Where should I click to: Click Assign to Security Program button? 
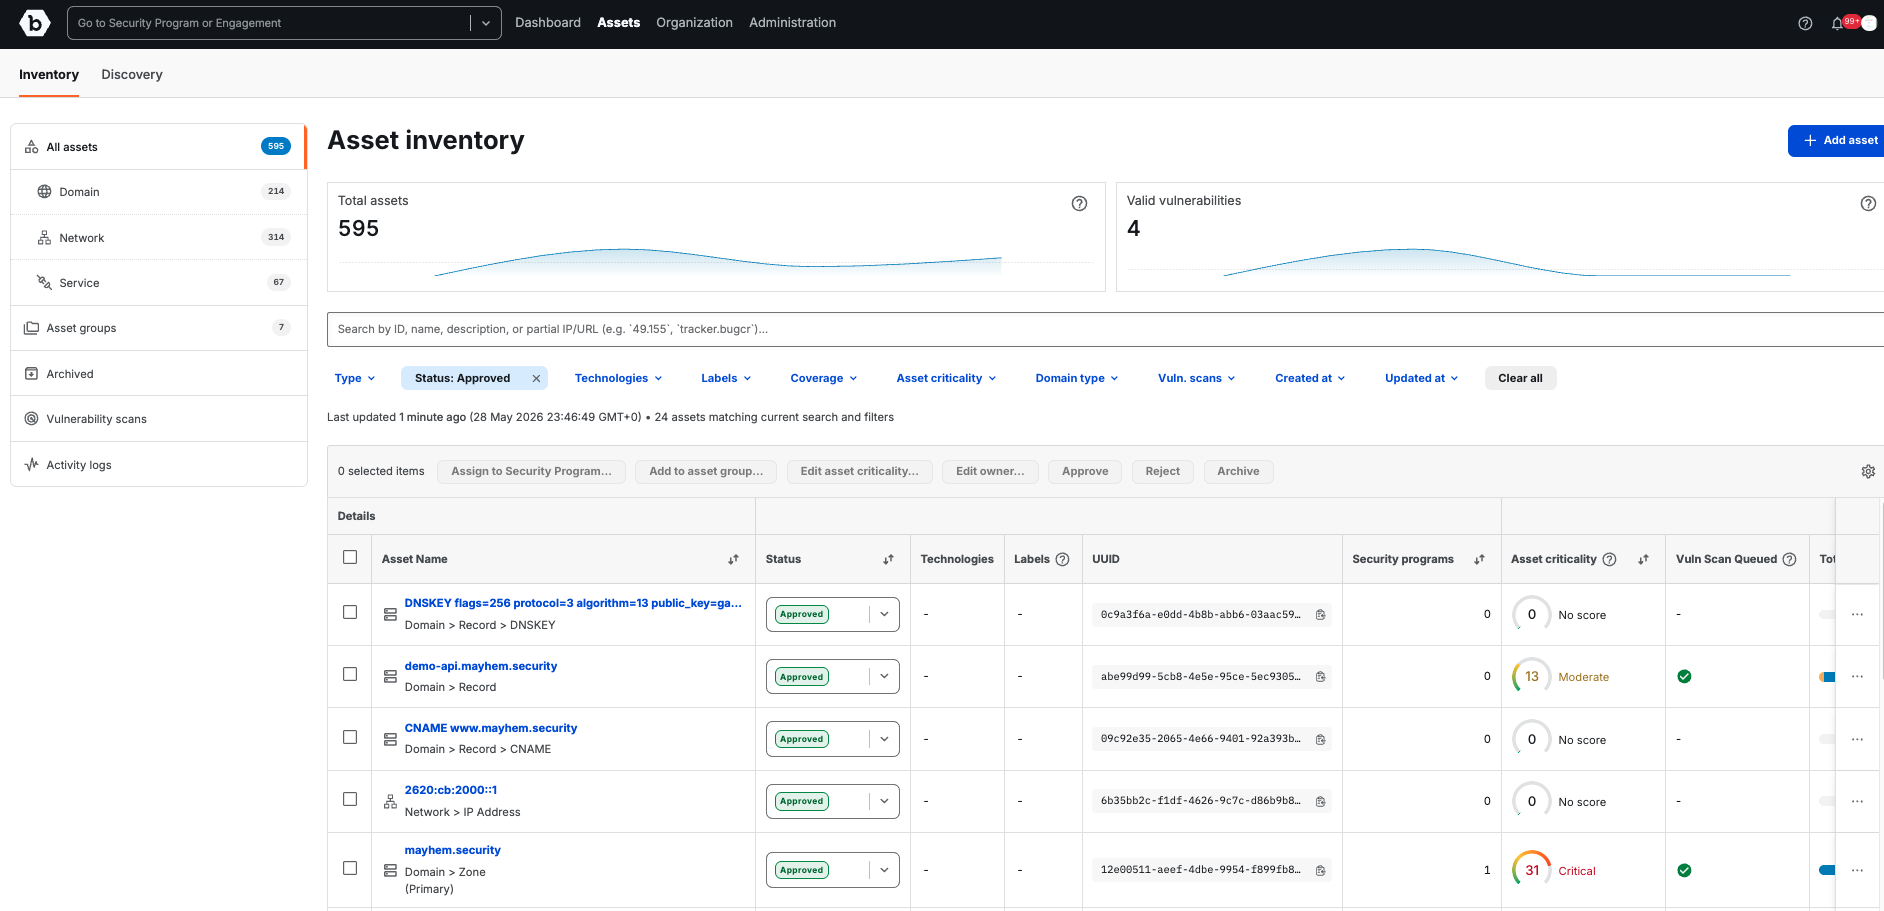(531, 471)
